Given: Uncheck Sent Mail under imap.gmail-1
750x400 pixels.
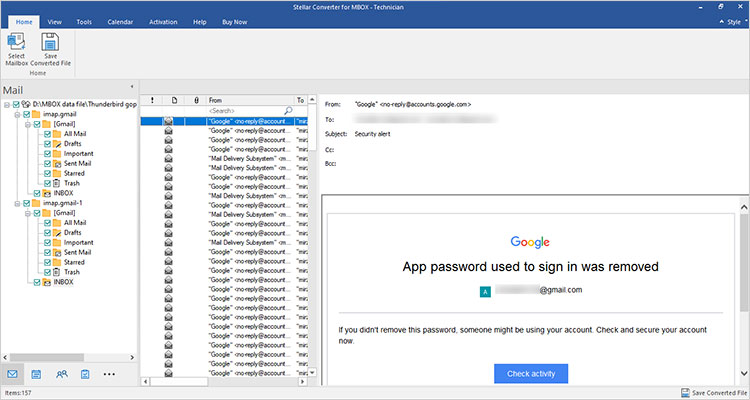Looking at the screenshot, I should (47, 252).
